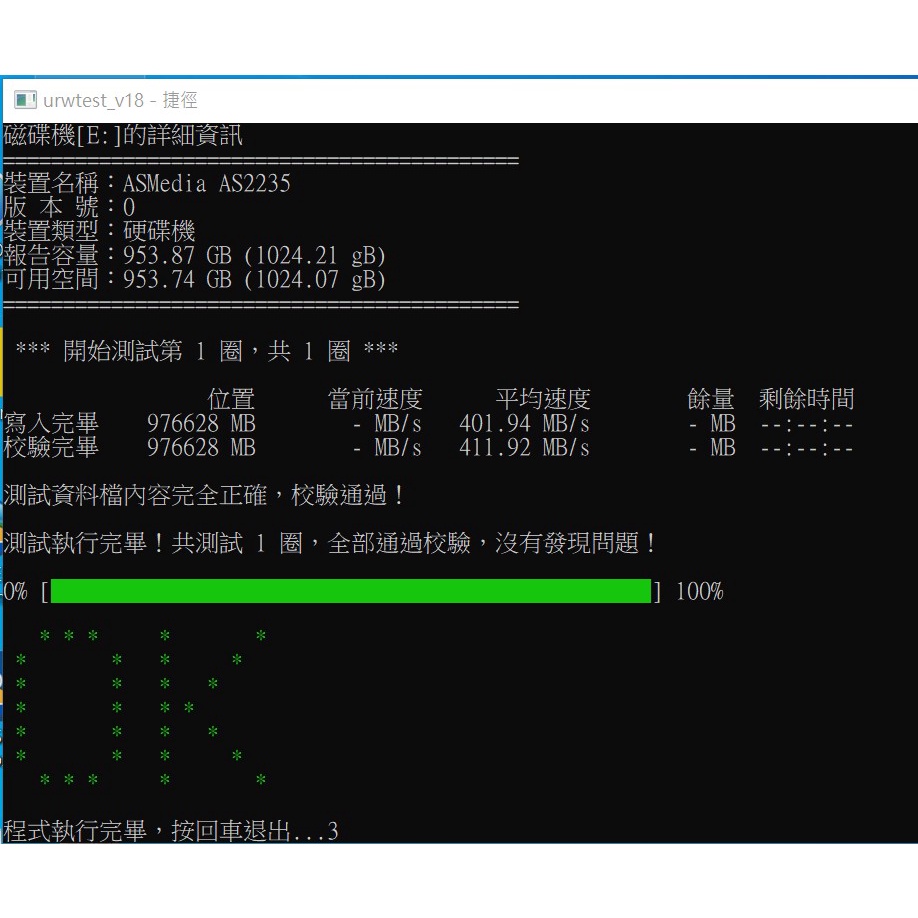Image resolution: width=918 pixels, height=918 pixels.
Task: Click the 磁碟機[E:]的詳細資訊 header line
Action: [x=123, y=135]
